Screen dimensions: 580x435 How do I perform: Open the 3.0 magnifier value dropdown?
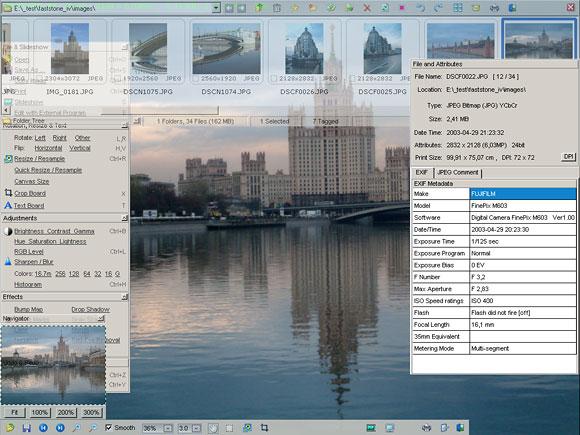point(197,428)
